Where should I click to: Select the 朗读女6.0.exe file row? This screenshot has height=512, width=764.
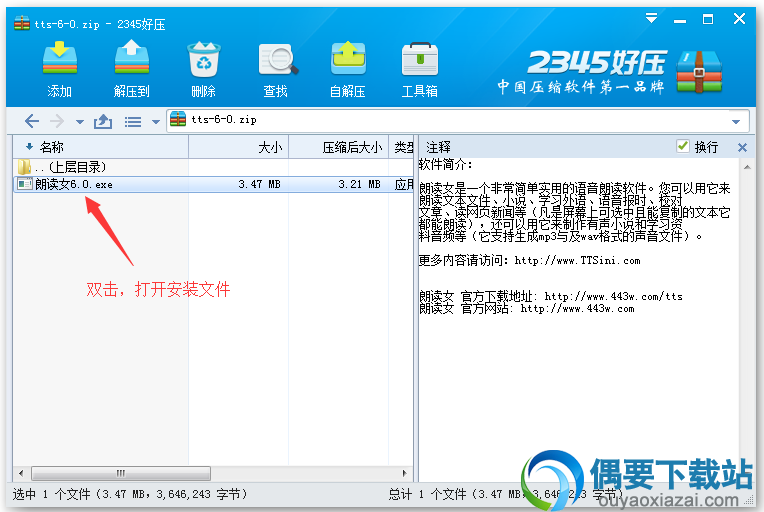[x=213, y=184]
